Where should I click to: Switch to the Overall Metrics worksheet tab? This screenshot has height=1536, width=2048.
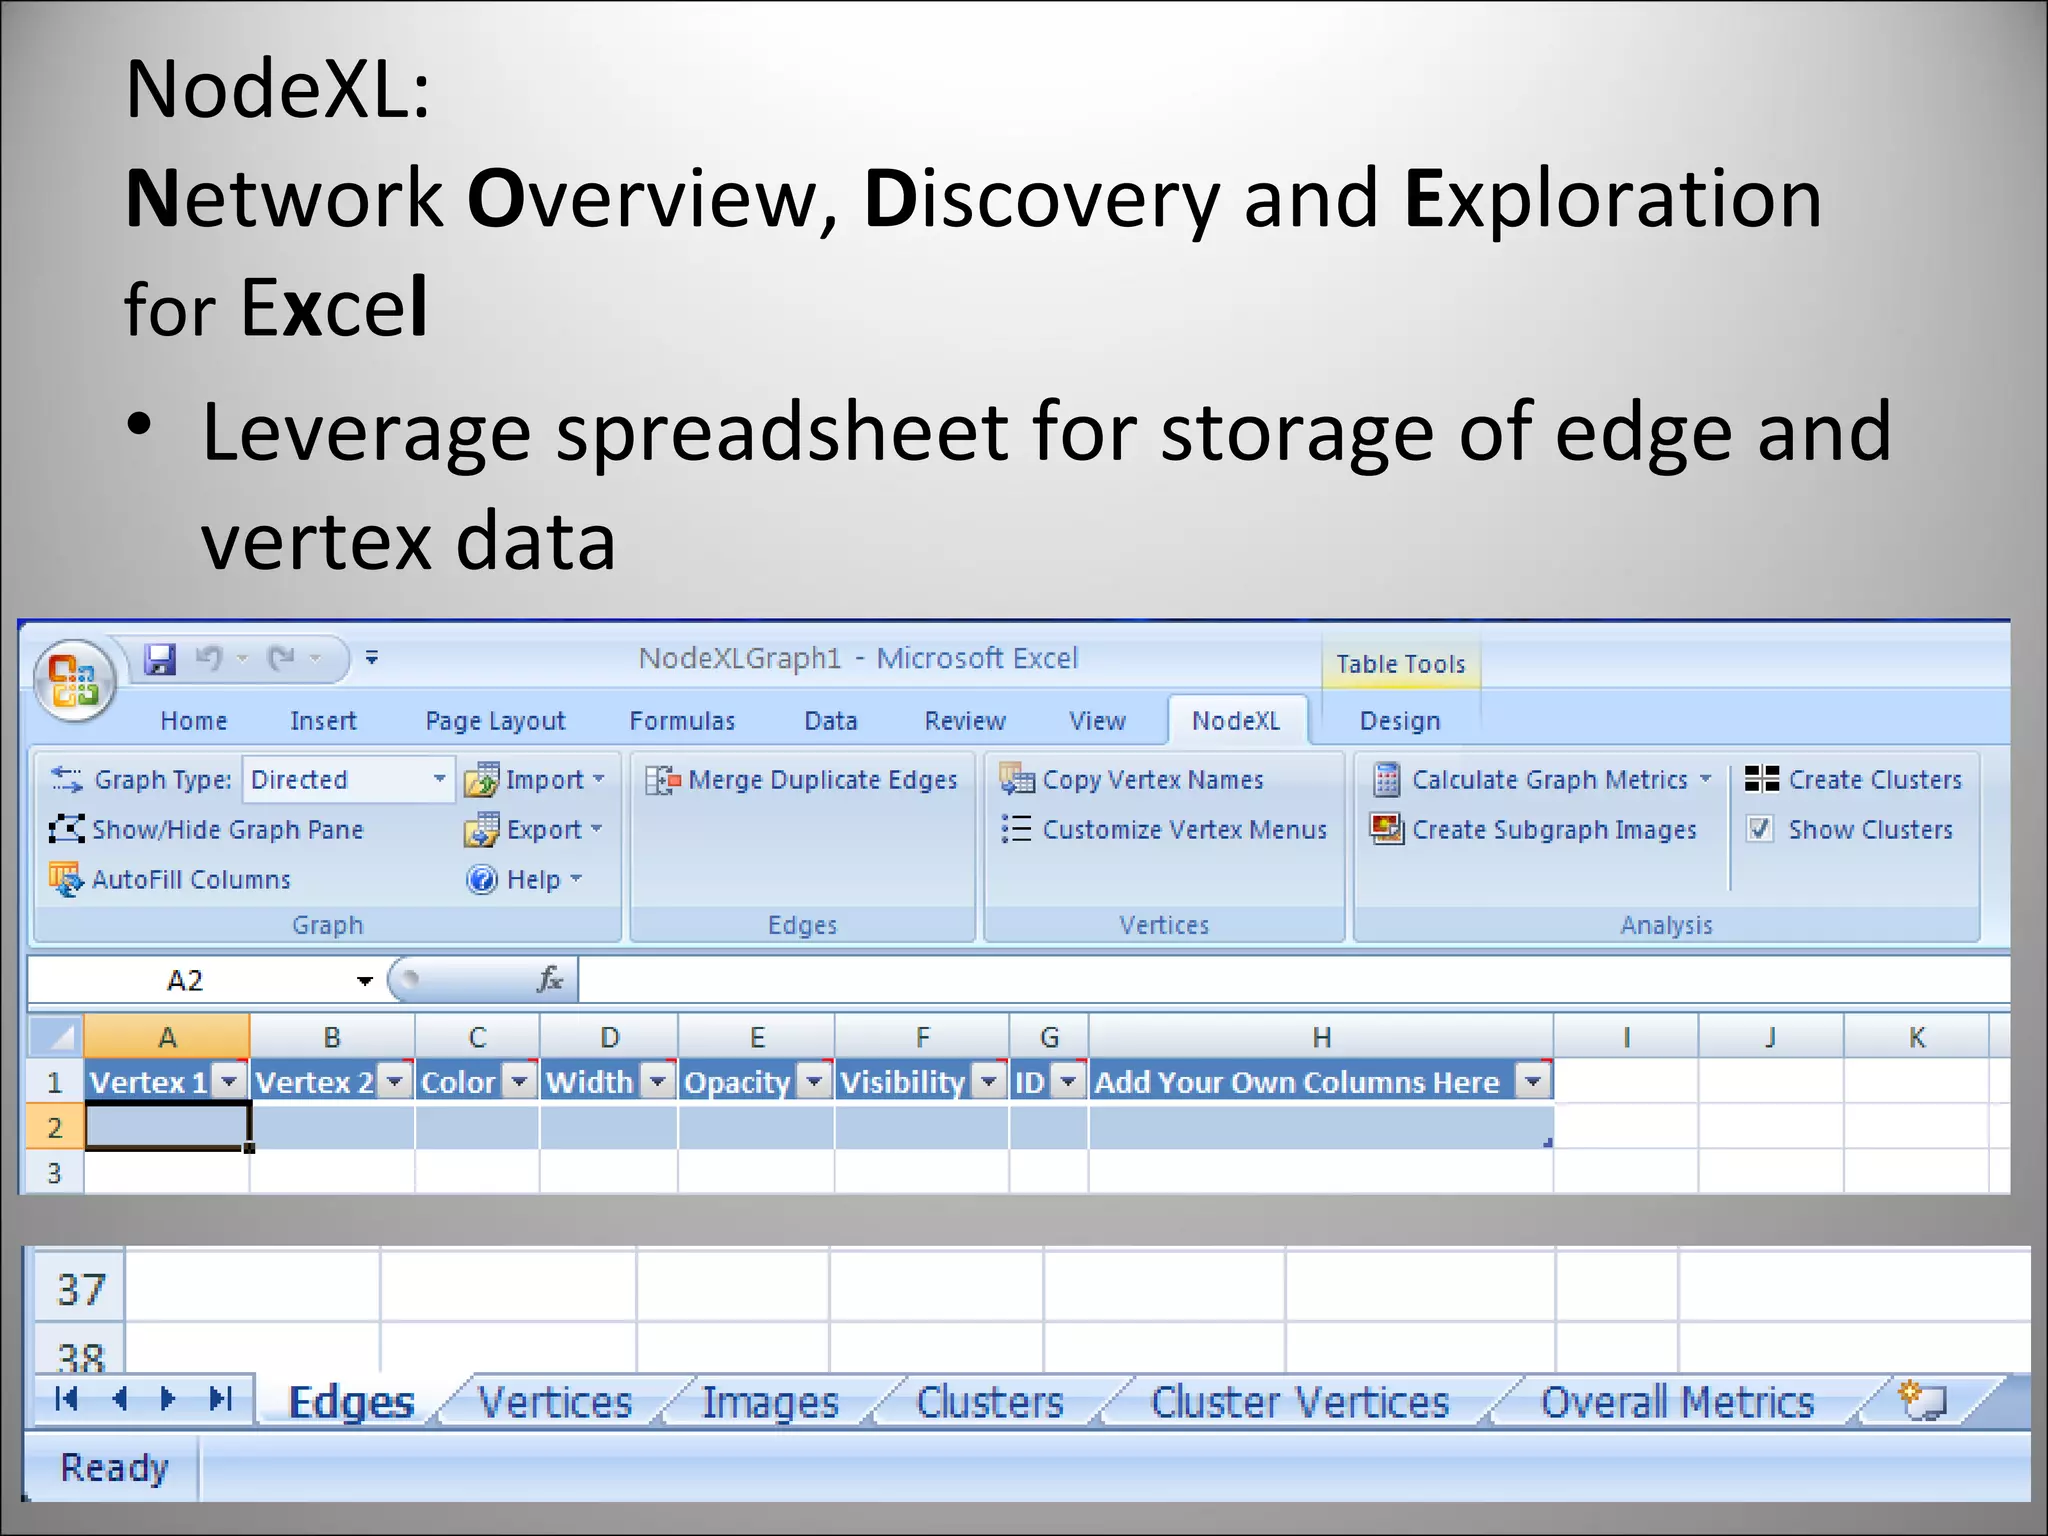coord(1678,1402)
